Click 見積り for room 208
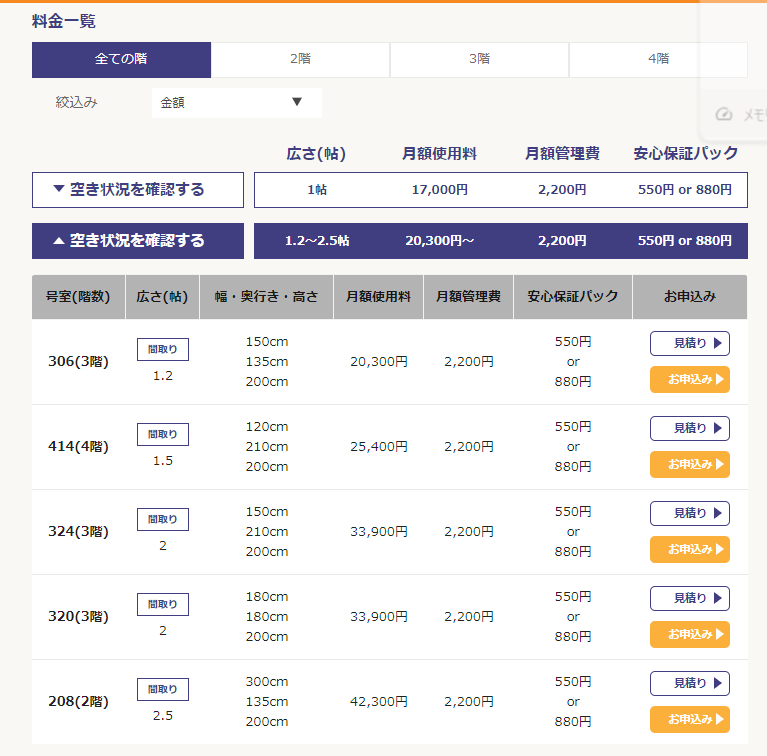 point(690,684)
